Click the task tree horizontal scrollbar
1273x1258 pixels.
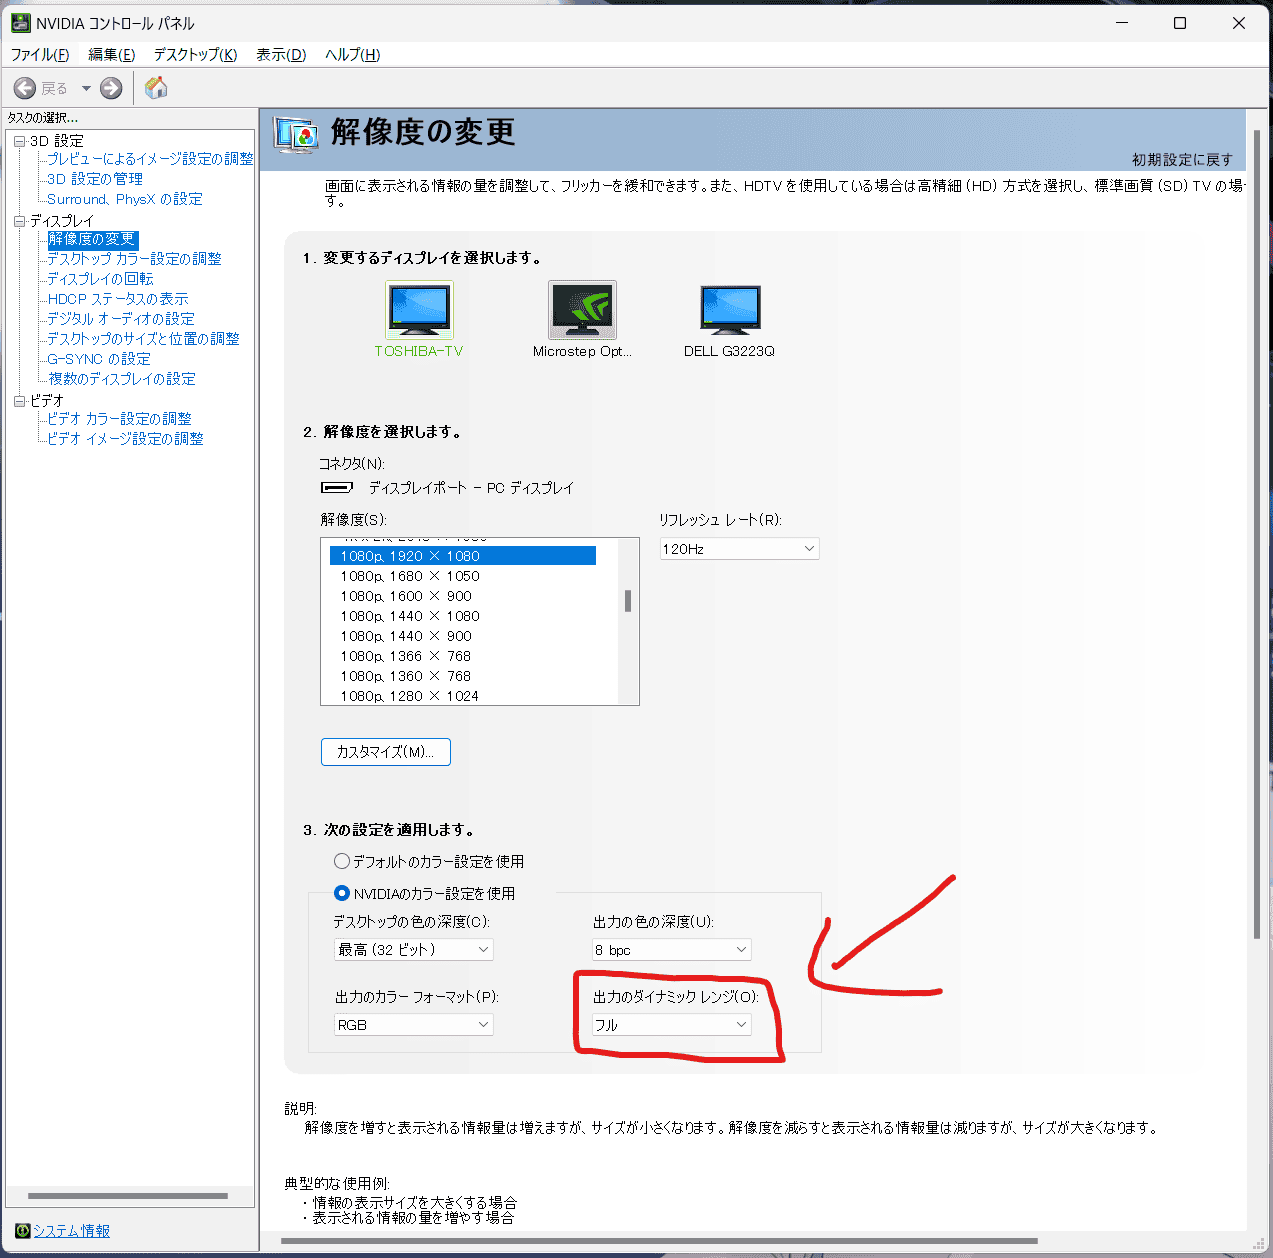128,1196
